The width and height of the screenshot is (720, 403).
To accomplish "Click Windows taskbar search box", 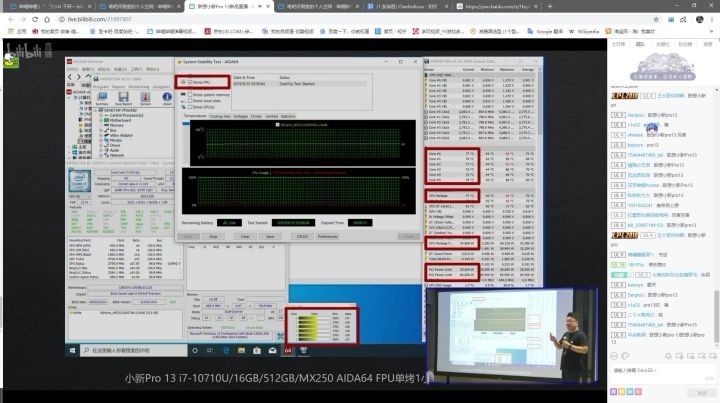I will 134,350.
